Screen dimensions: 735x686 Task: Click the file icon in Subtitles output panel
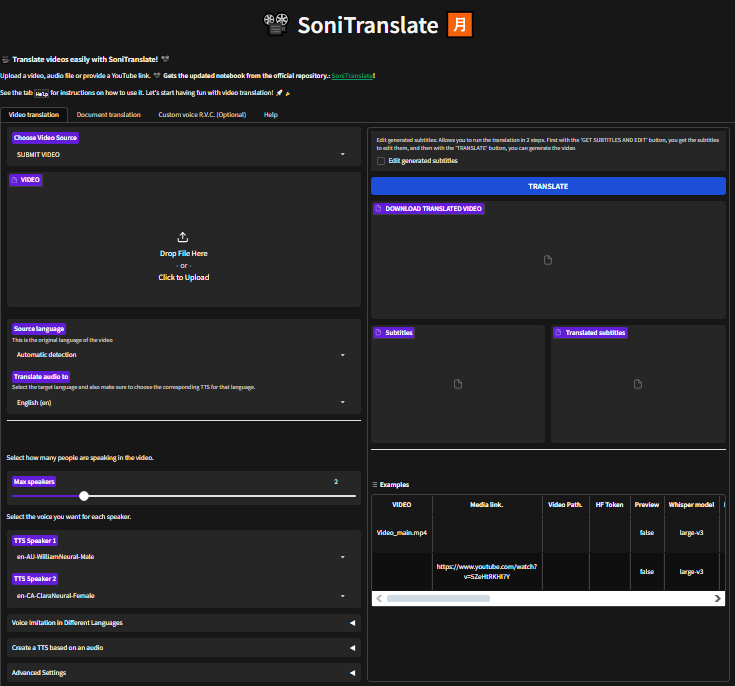pyautogui.click(x=457, y=384)
